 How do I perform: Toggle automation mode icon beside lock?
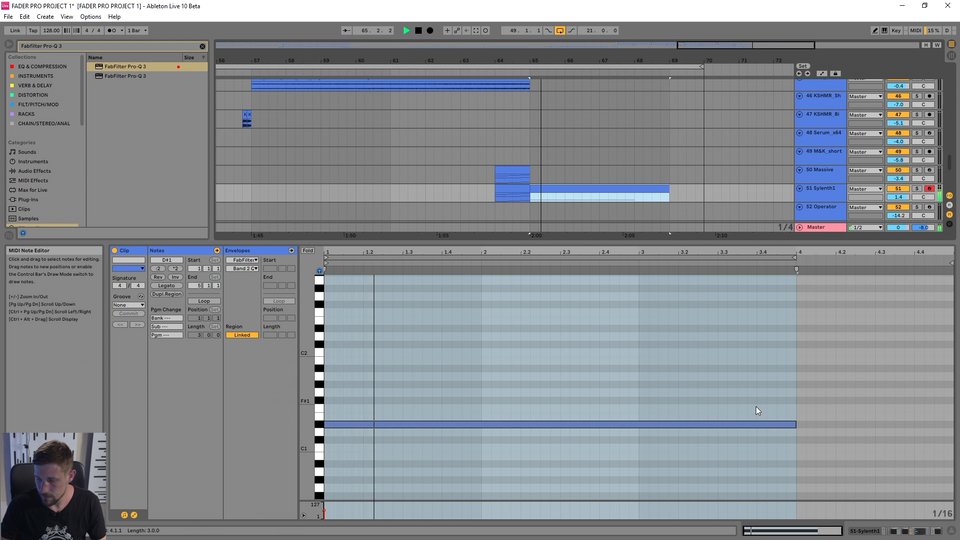[x=822, y=73]
